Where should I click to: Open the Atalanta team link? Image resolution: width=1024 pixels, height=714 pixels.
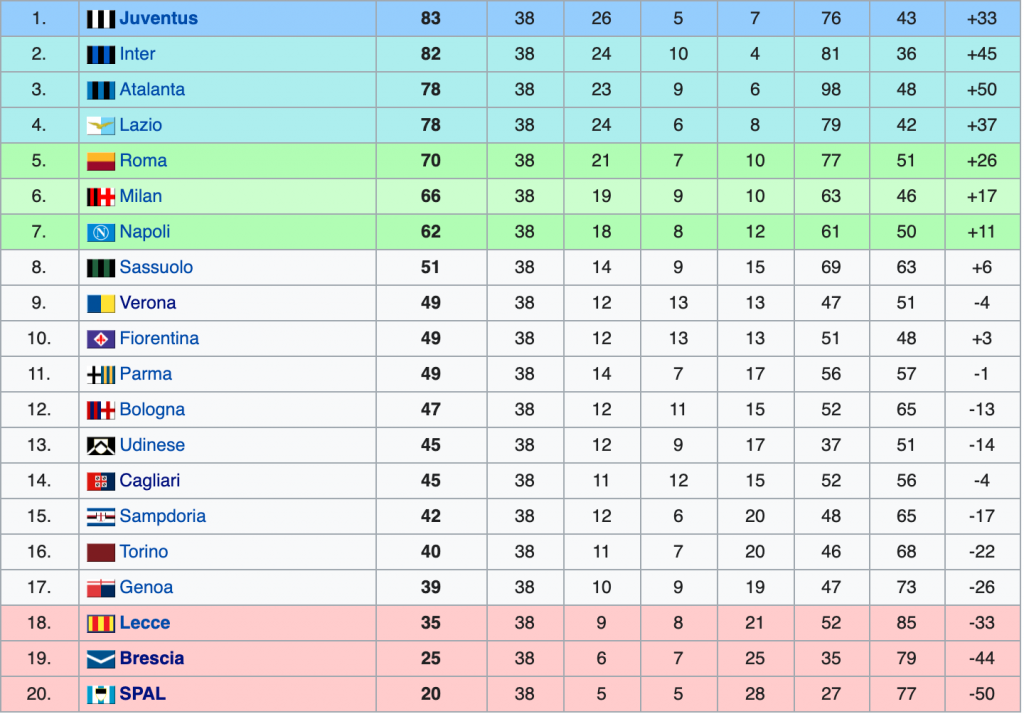[152, 89]
